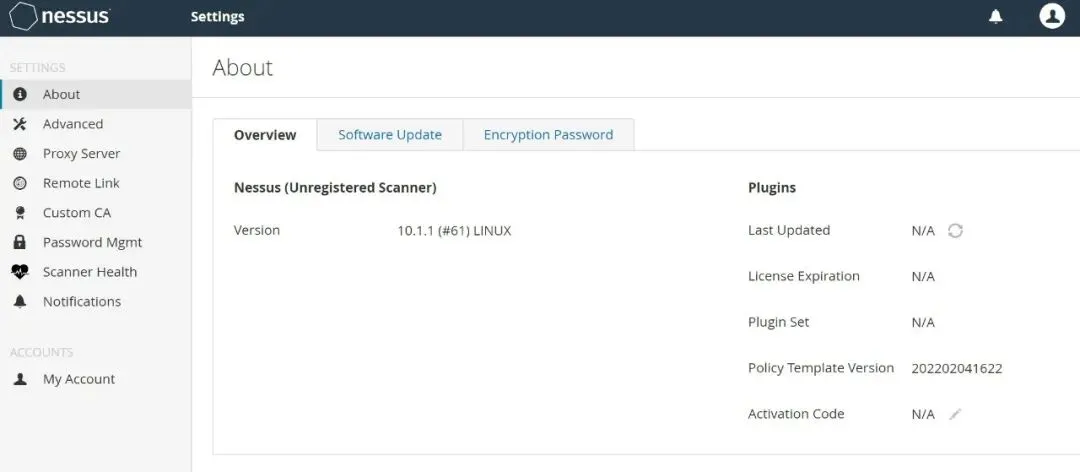Image resolution: width=1080 pixels, height=472 pixels.
Task: Click the Last Updated label
Action: [789, 231]
